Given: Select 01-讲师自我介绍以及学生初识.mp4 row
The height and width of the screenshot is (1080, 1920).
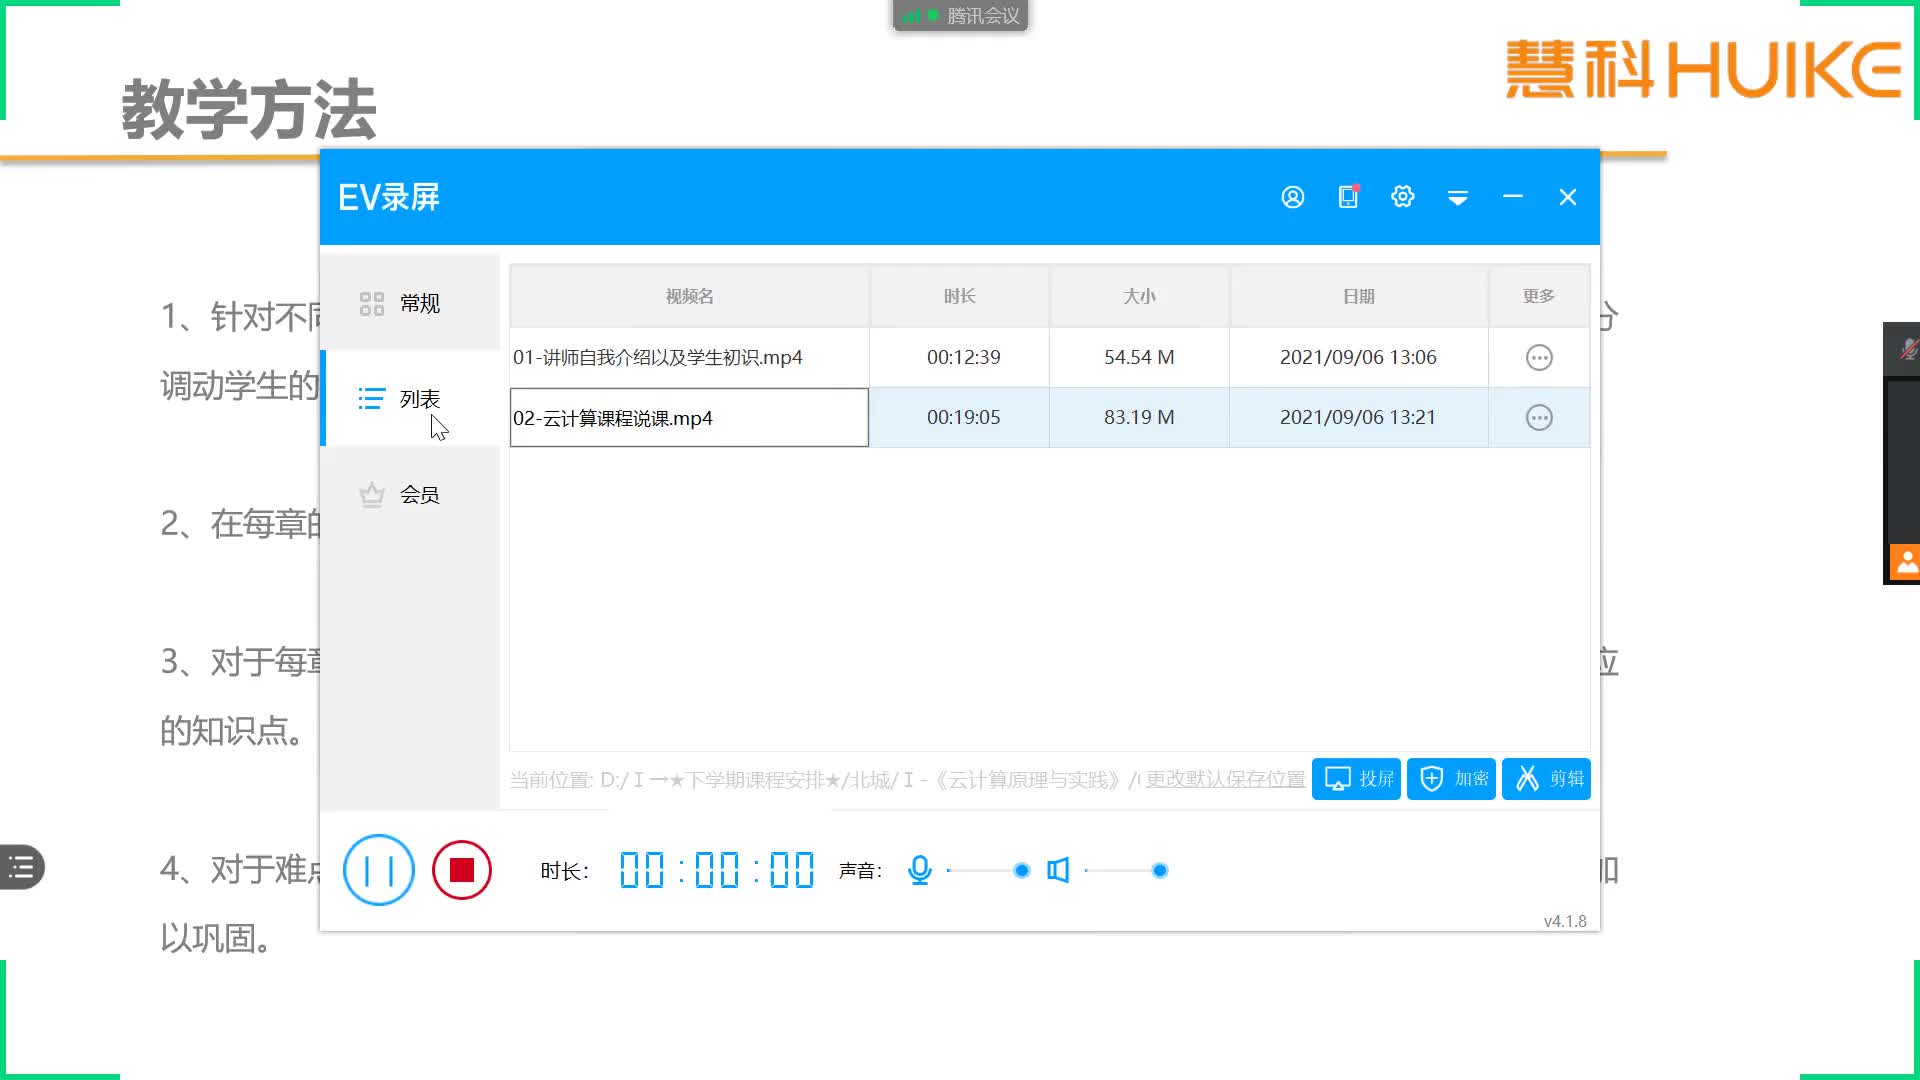Looking at the screenshot, I should (1050, 357).
